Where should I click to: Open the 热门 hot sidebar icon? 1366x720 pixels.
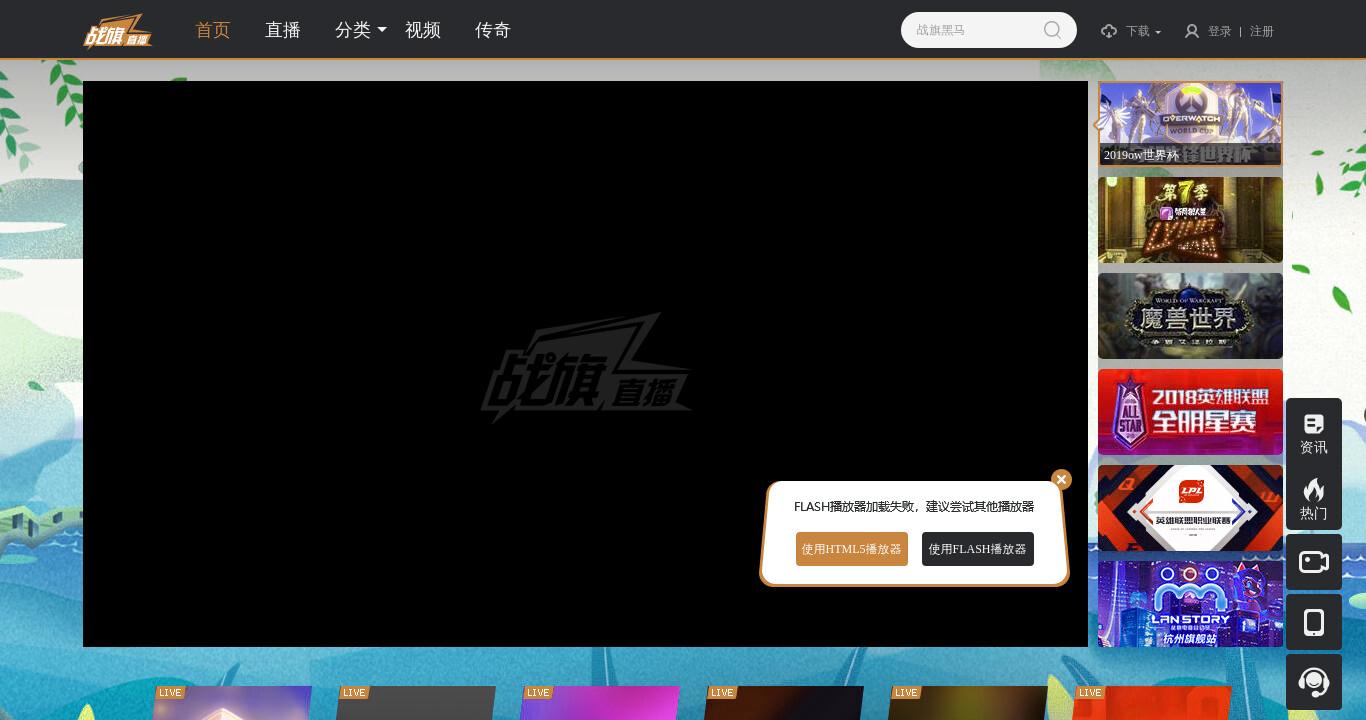coord(1314,498)
